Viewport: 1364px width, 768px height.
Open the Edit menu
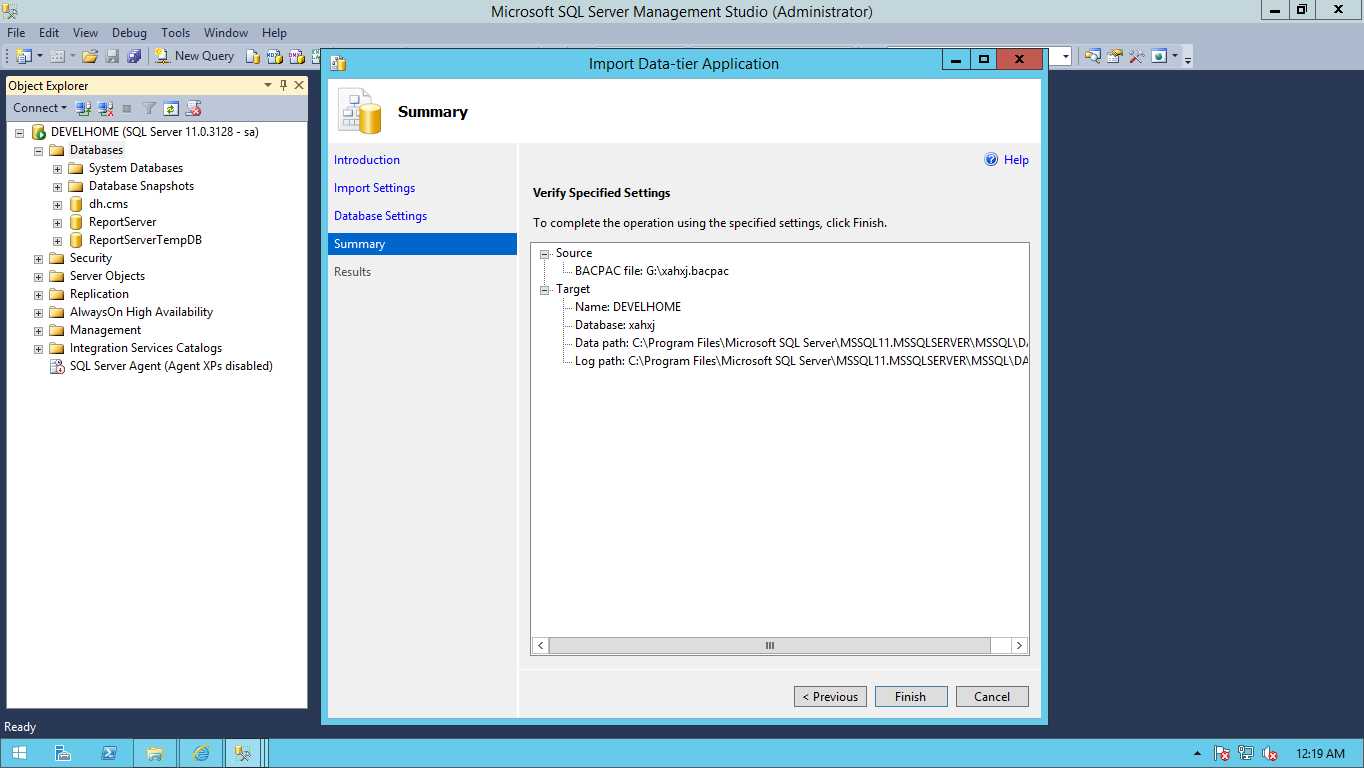coord(49,33)
